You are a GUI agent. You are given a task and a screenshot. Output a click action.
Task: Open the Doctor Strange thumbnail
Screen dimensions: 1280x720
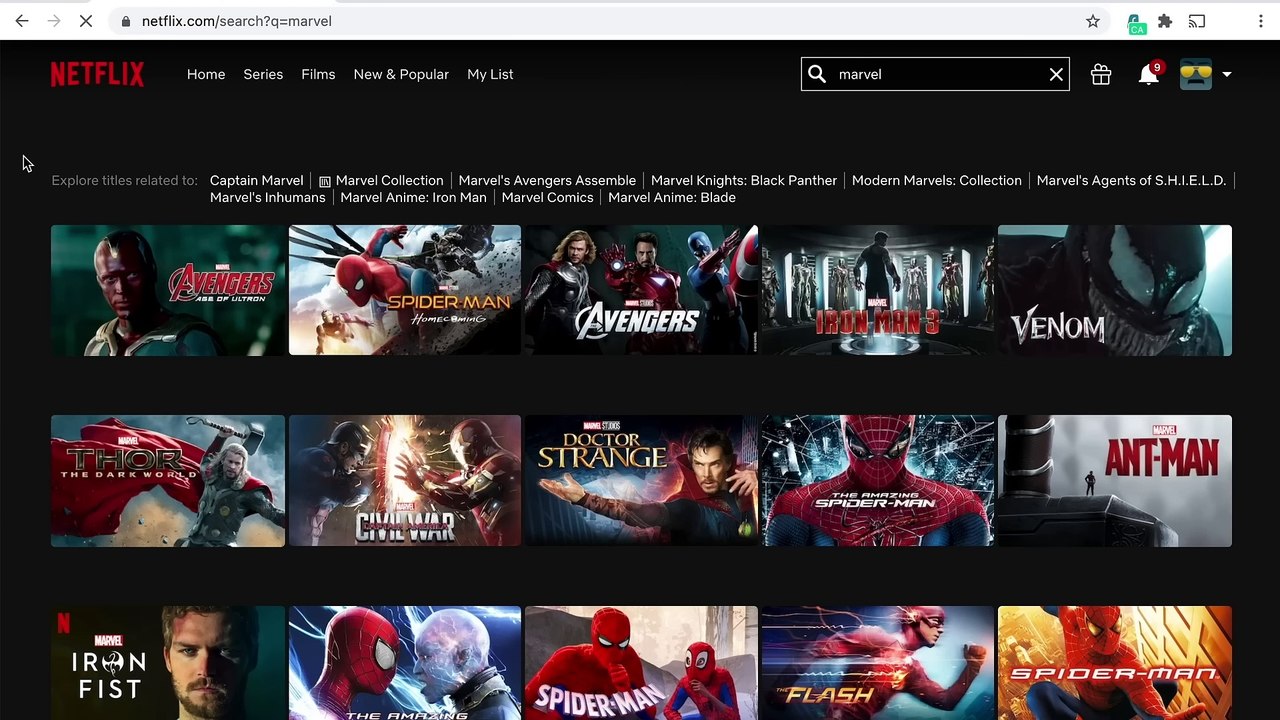pos(641,481)
